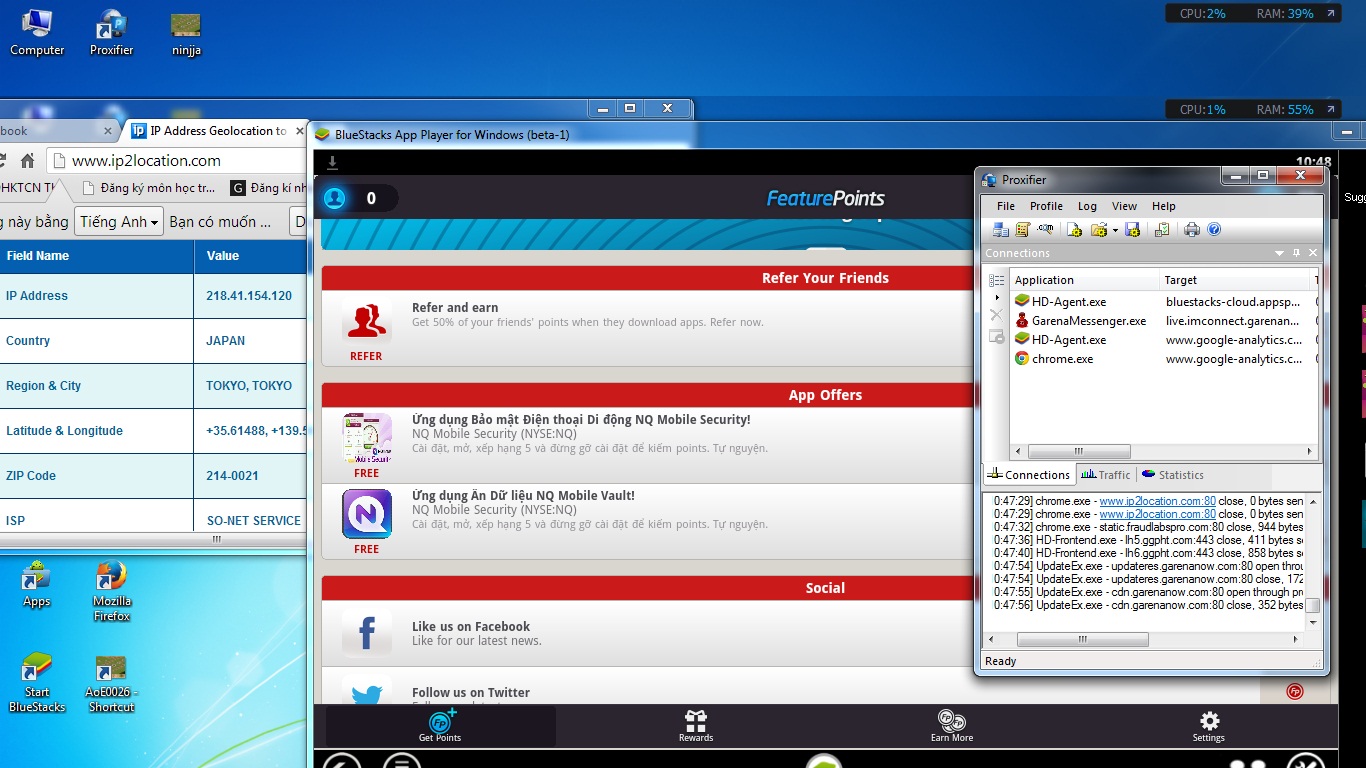The width and height of the screenshot is (1366, 768).
Task: Click log's vertical scrollbar down arrow
Action: (1313, 624)
